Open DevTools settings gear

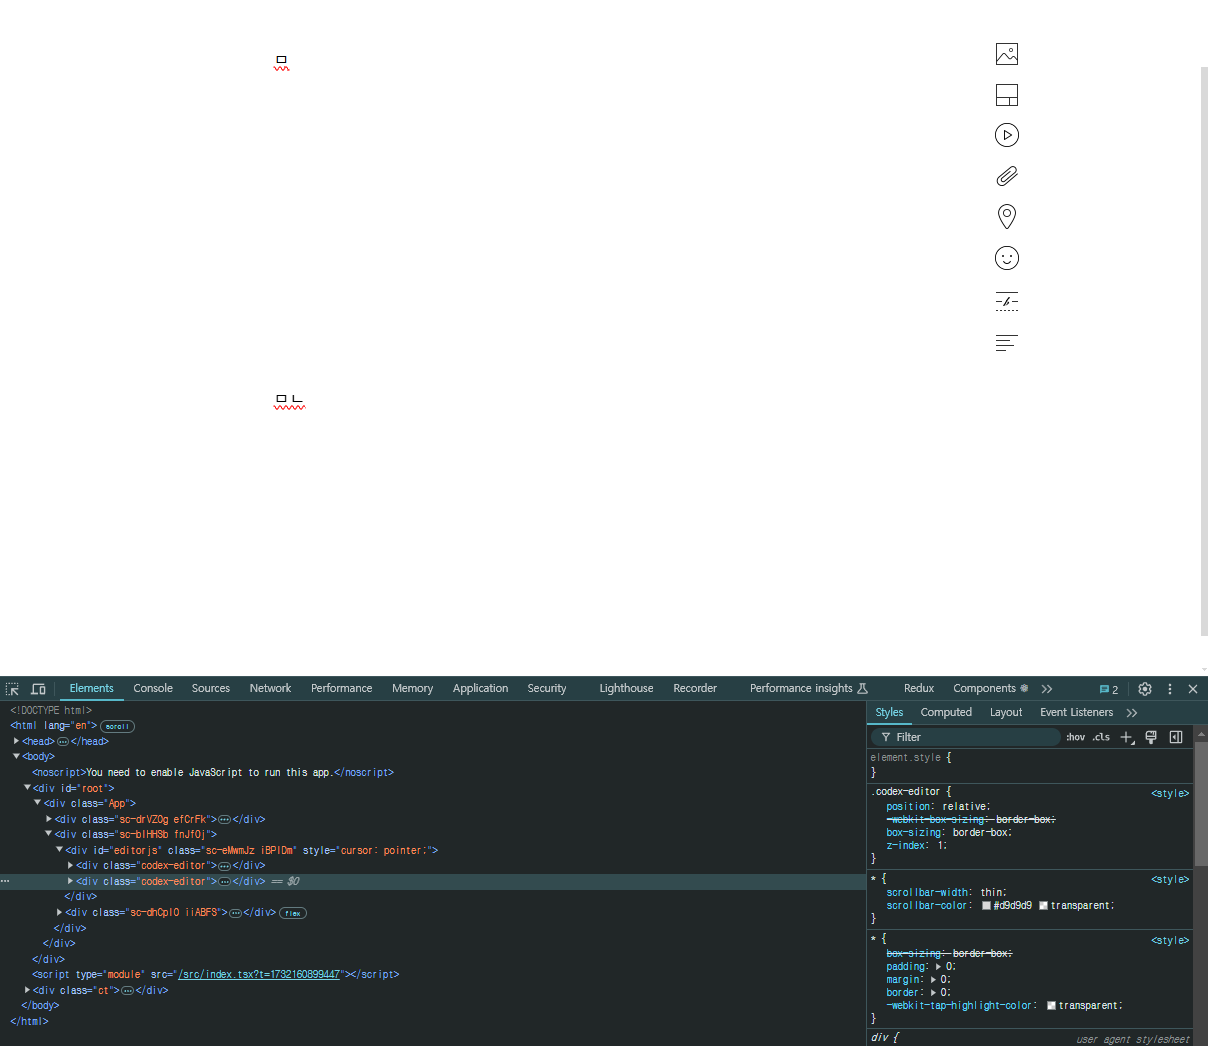[x=1145, y=689]
